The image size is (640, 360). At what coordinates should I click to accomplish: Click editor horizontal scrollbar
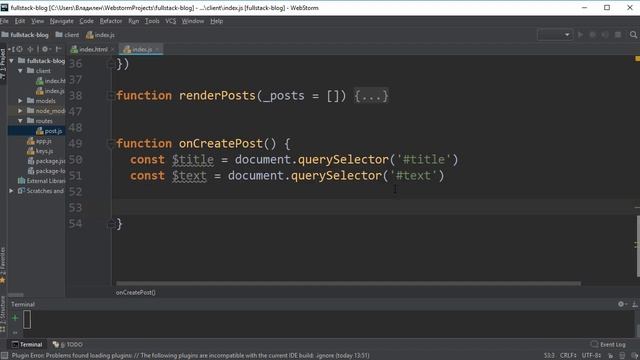348,283
